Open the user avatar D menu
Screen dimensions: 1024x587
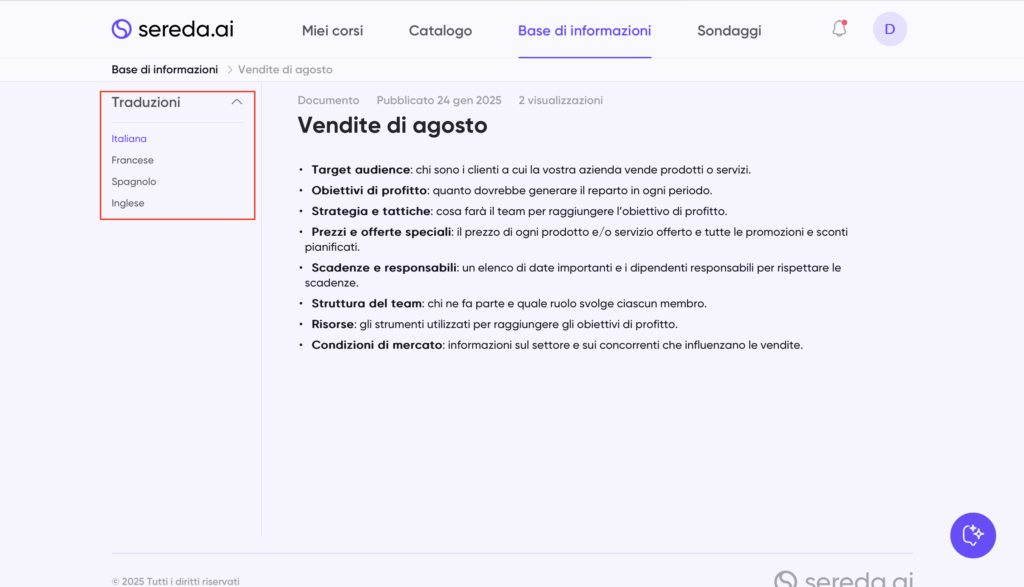click(889, 29)
